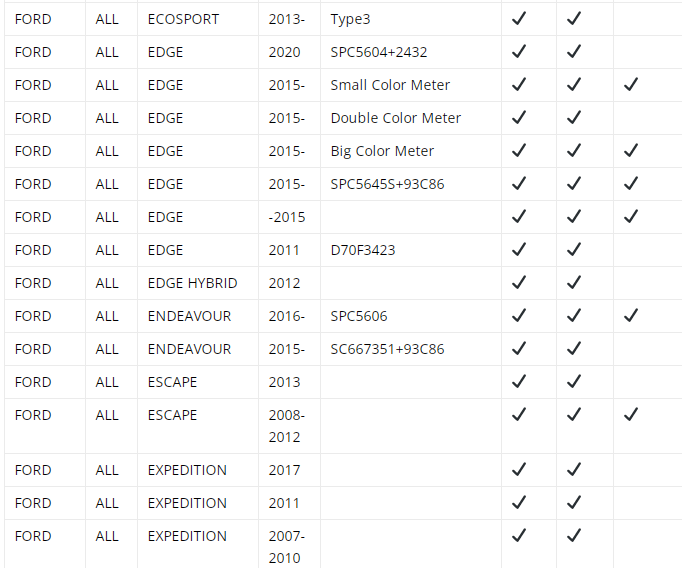Click the third checkmark in the ESCAPE 2008-2012 row
The width and height of the screenshot is (689, 568).
[631, 414]
